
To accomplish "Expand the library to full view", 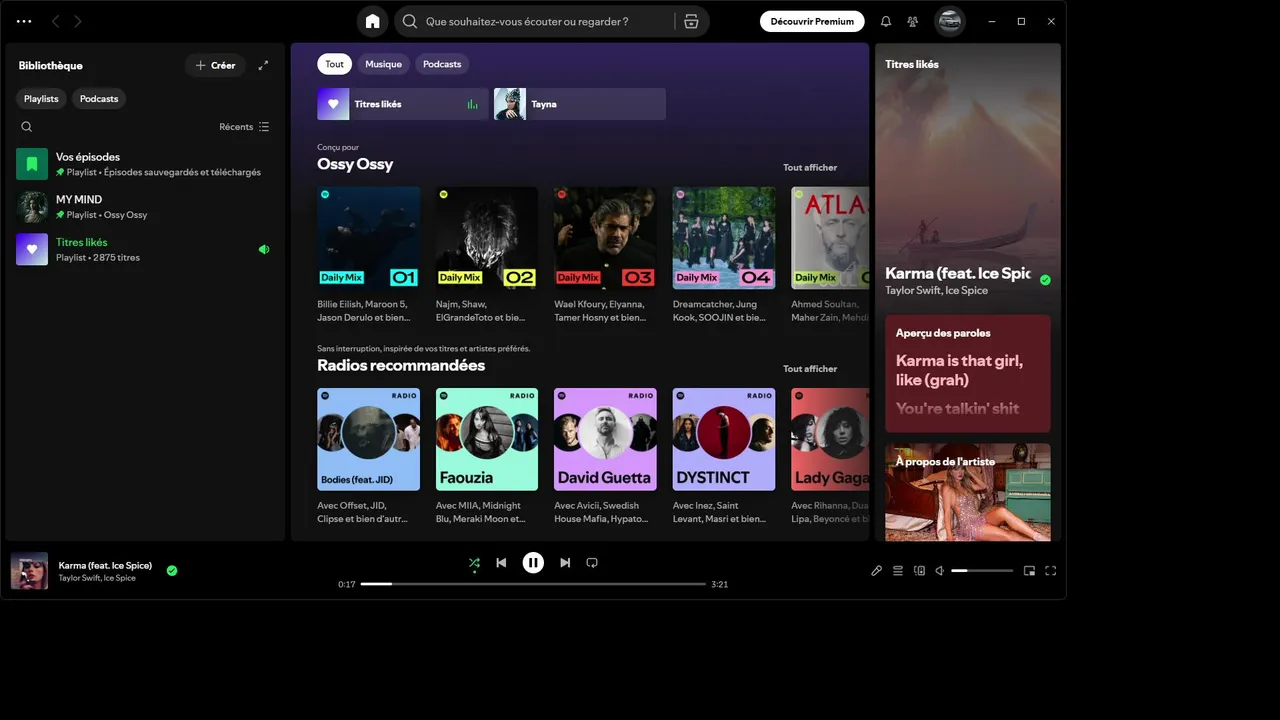I will point(263,65).
